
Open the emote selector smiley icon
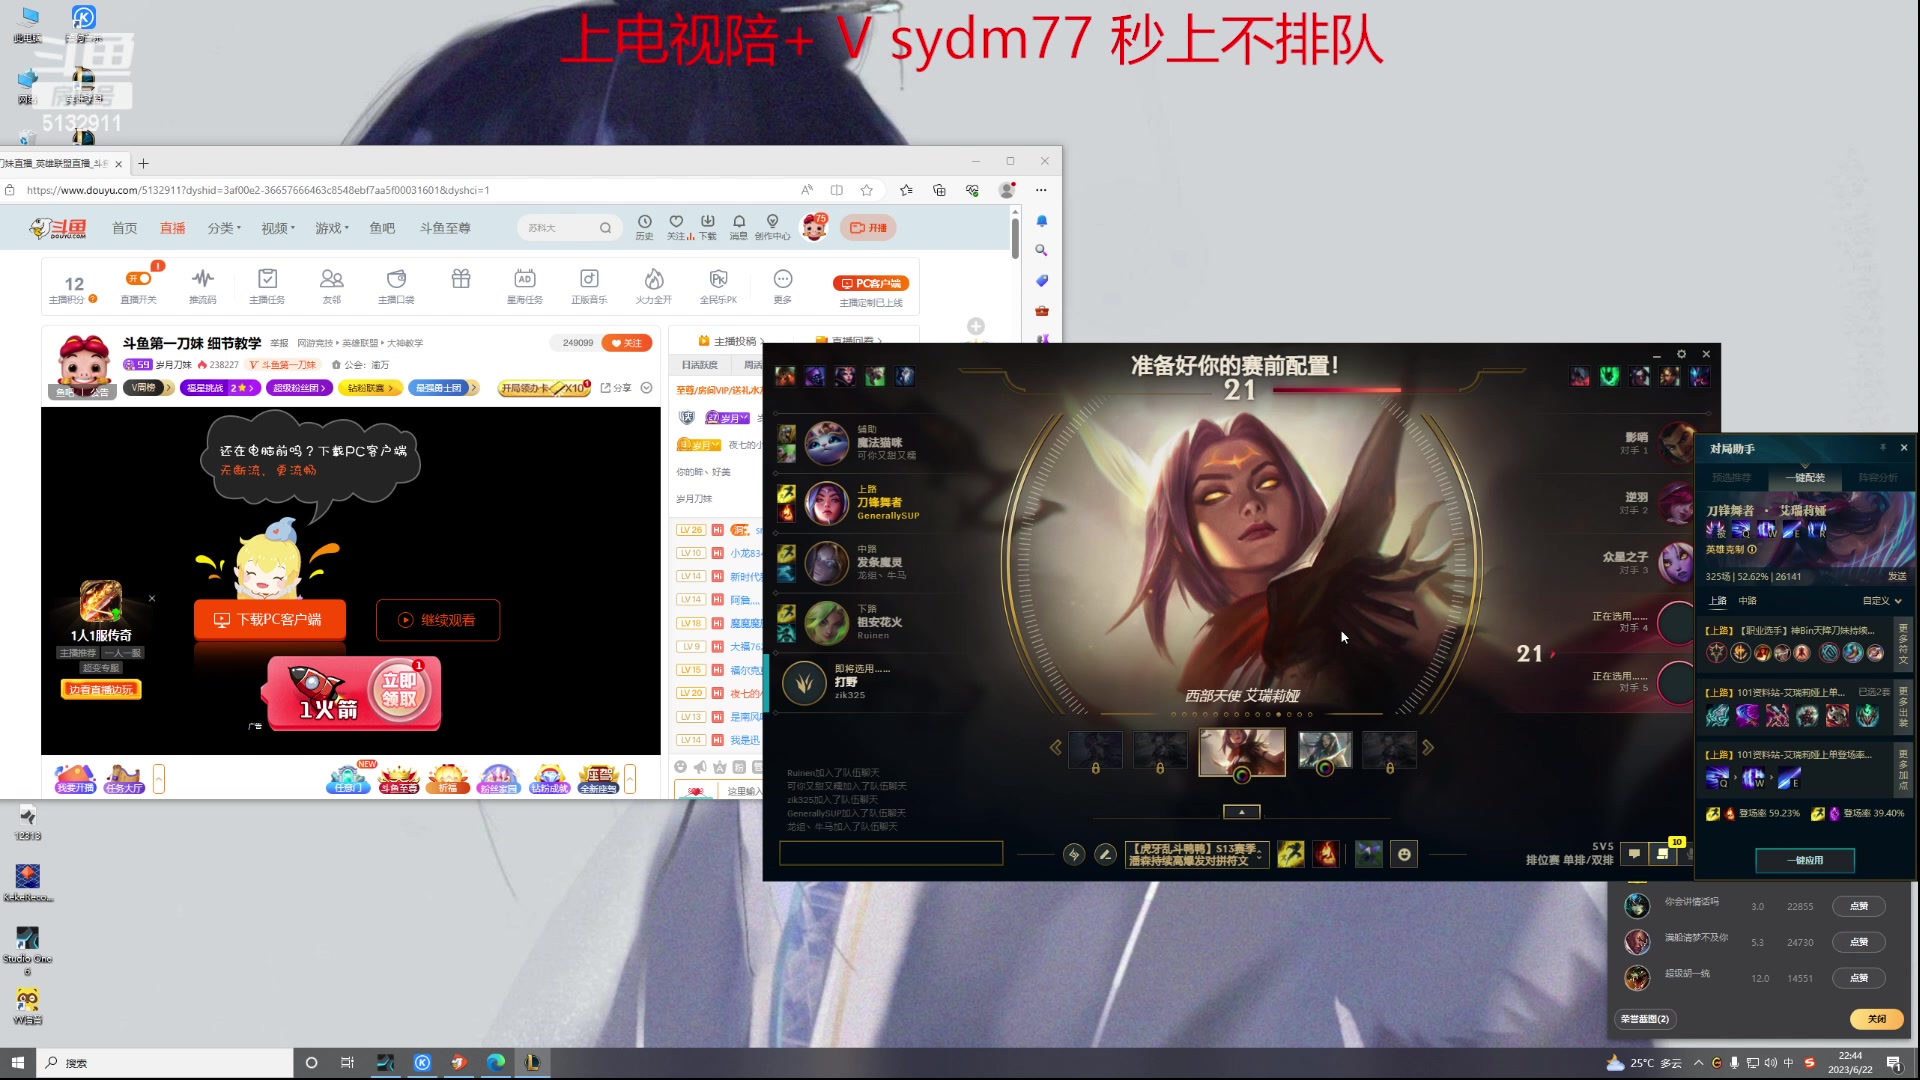(1404, 854)
